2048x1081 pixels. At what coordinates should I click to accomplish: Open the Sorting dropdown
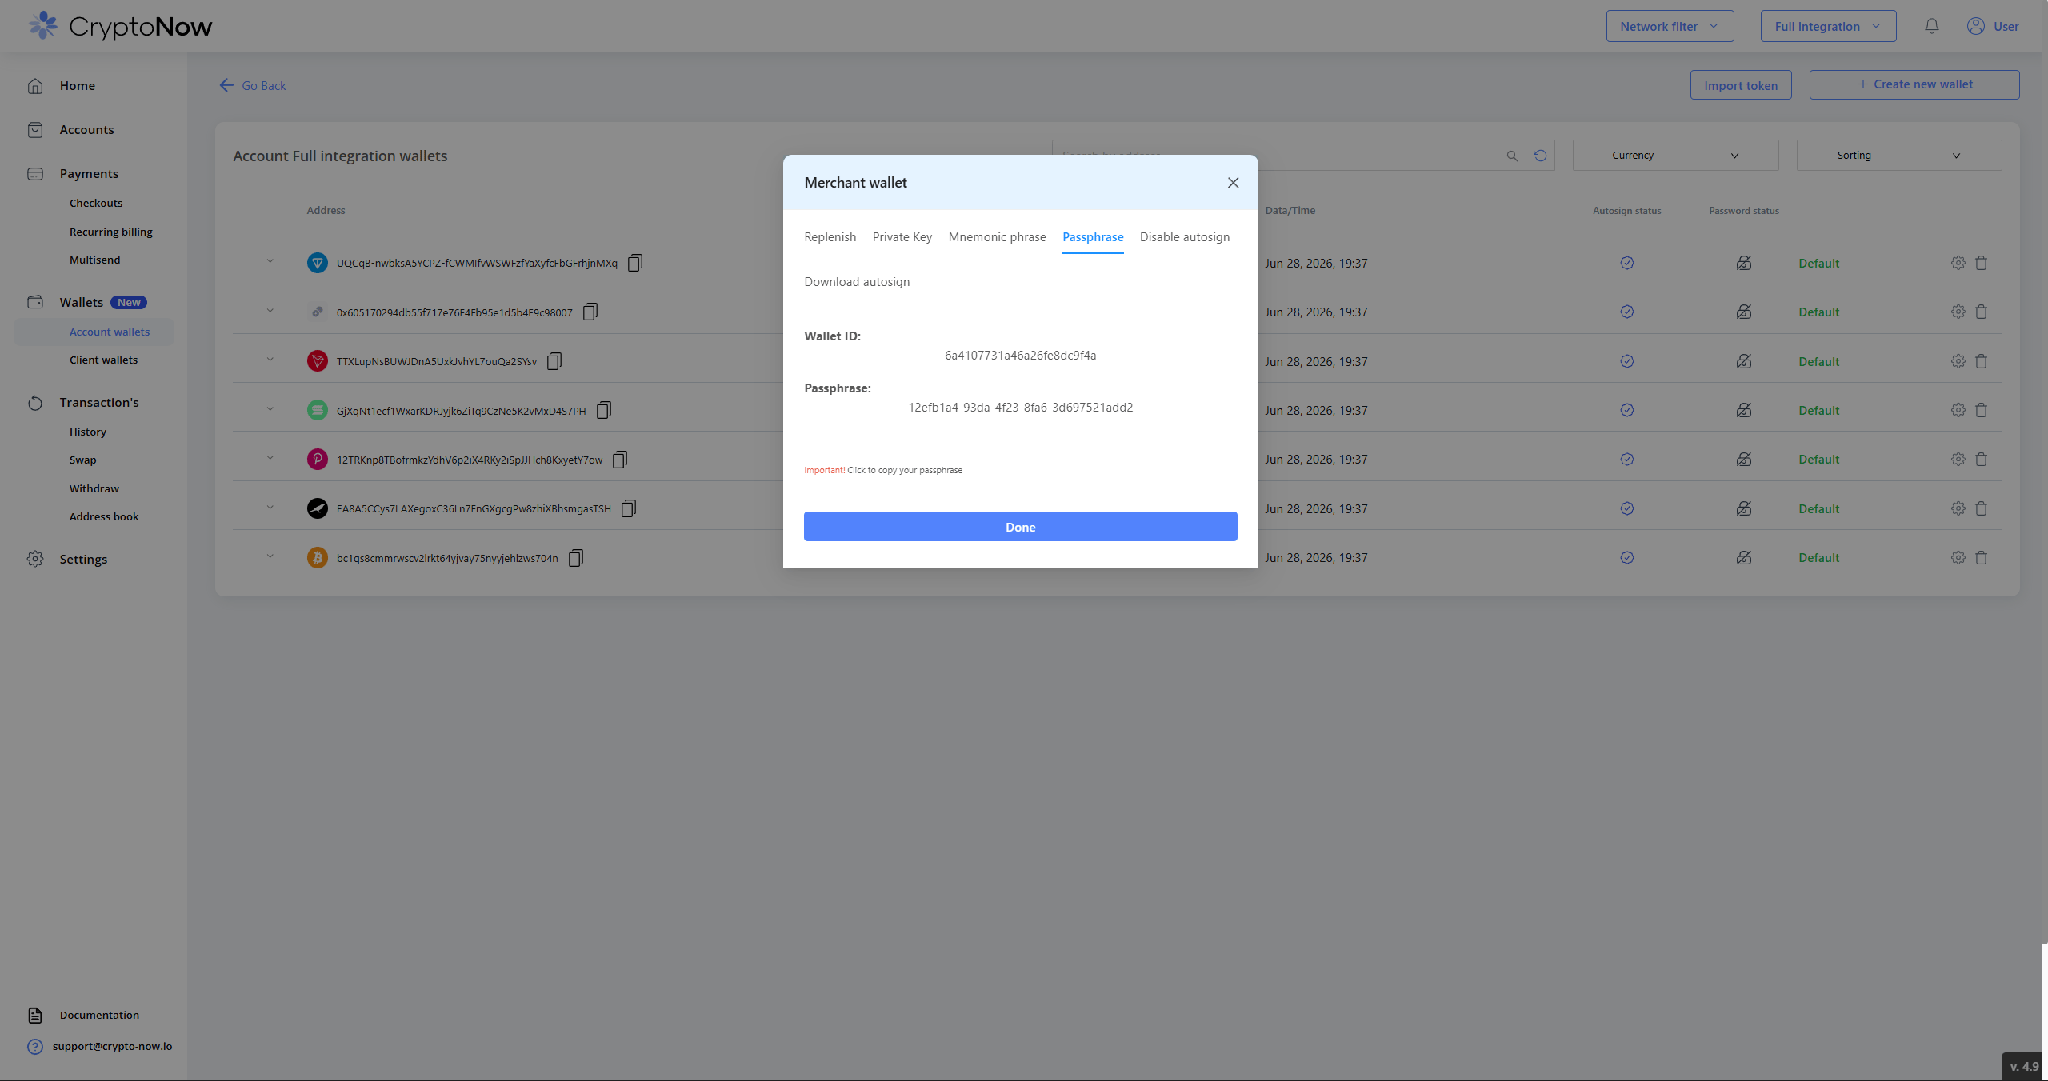[x=1899, y=156]
